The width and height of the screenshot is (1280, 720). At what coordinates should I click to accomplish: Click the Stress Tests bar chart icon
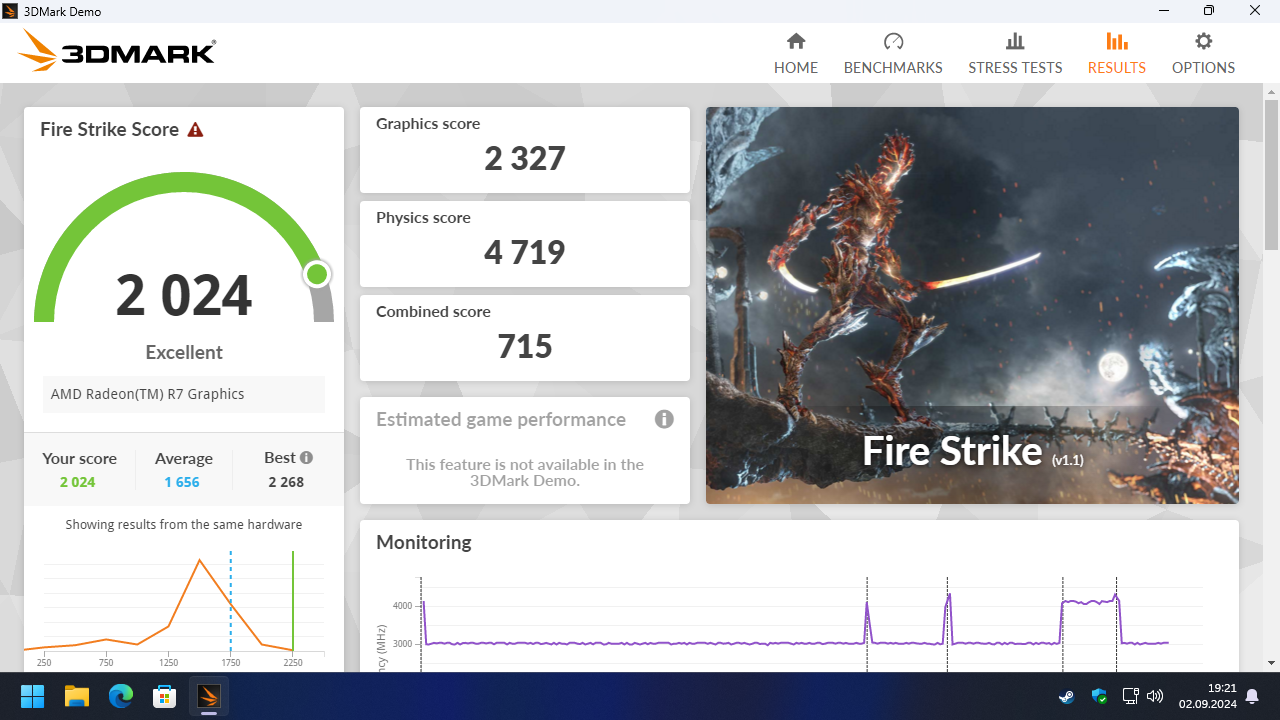[x=1015, y=41]
